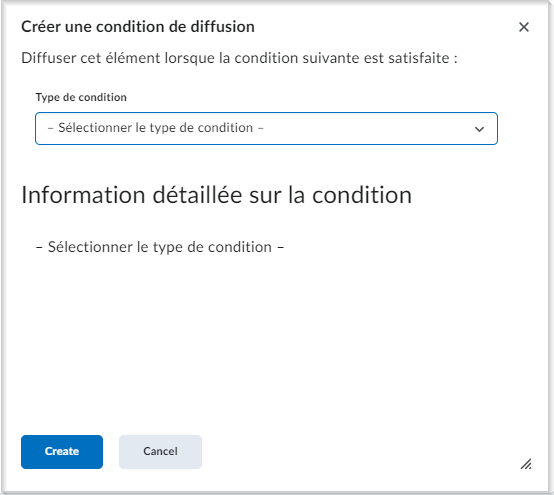Click the word "Créer" in the dialog title
Viewport: 554px width, 495px height.
point(41,27)
